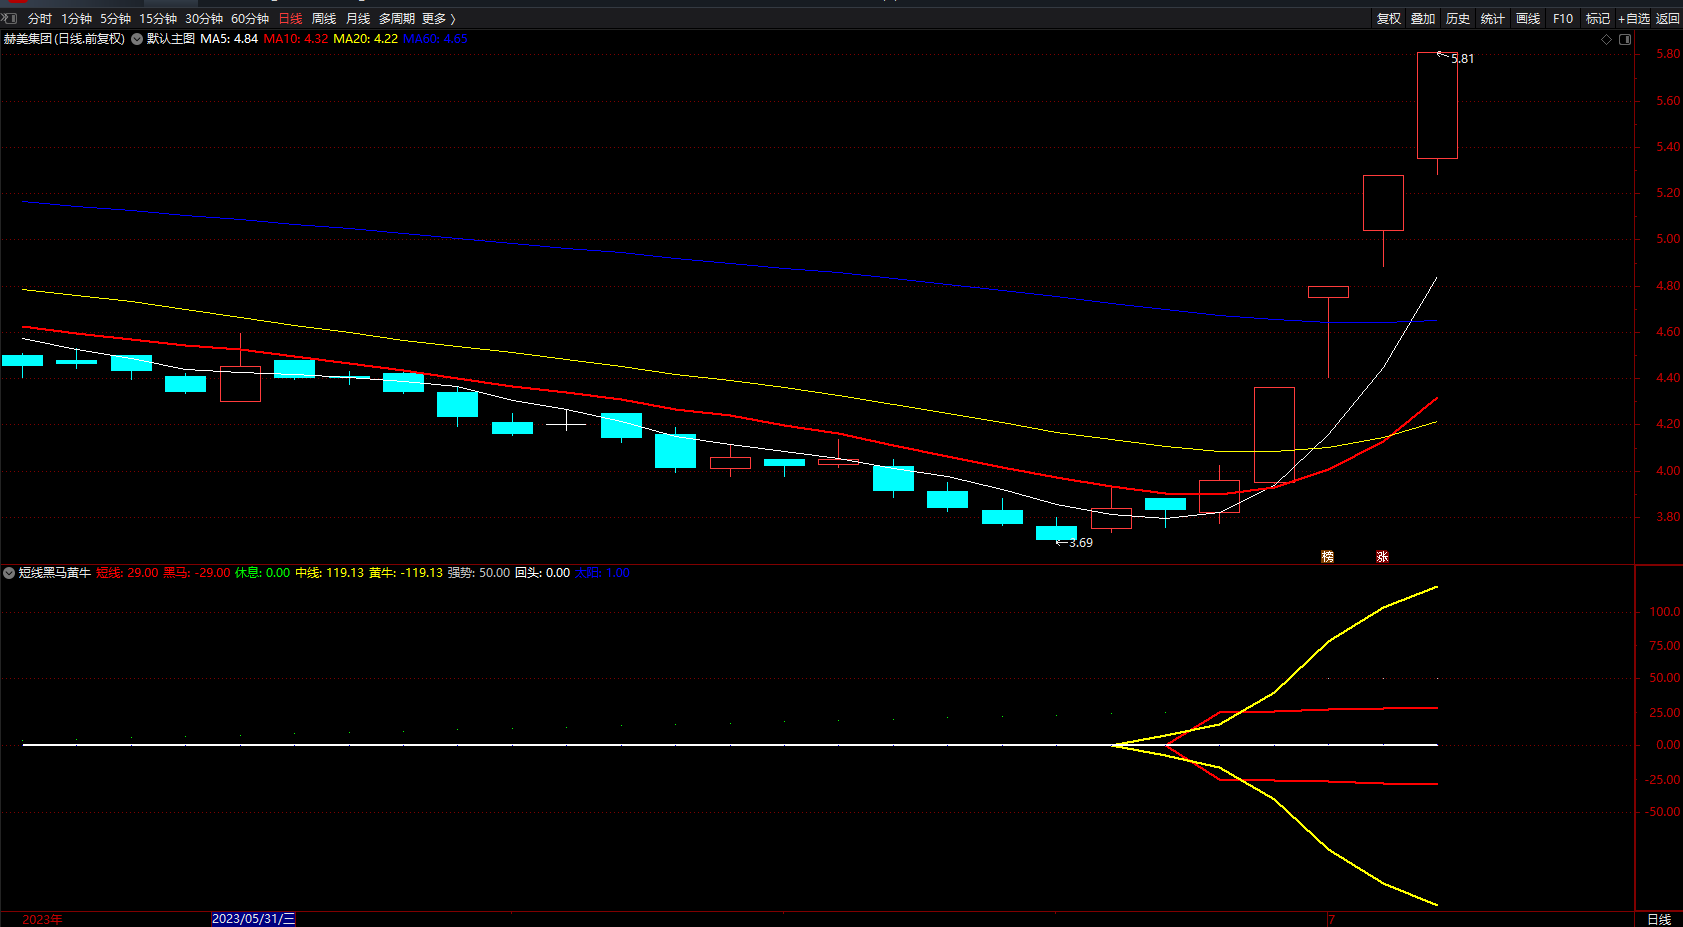Click the 黑马: -29.00 indicator value
This screenshot has width=1683, height=927.
click(x=197, y=573)
